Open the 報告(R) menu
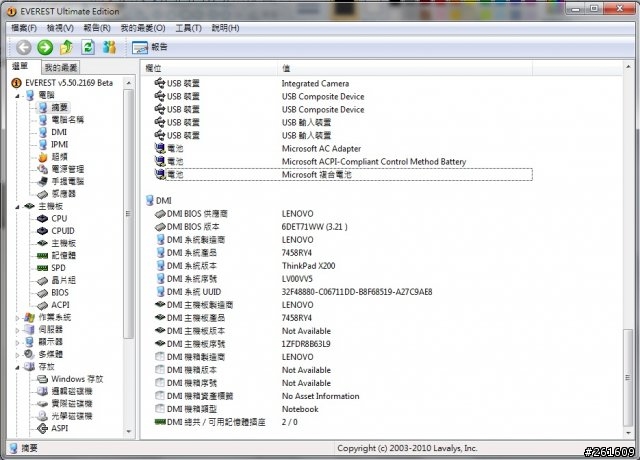The image size is (640, 460). 97,28
